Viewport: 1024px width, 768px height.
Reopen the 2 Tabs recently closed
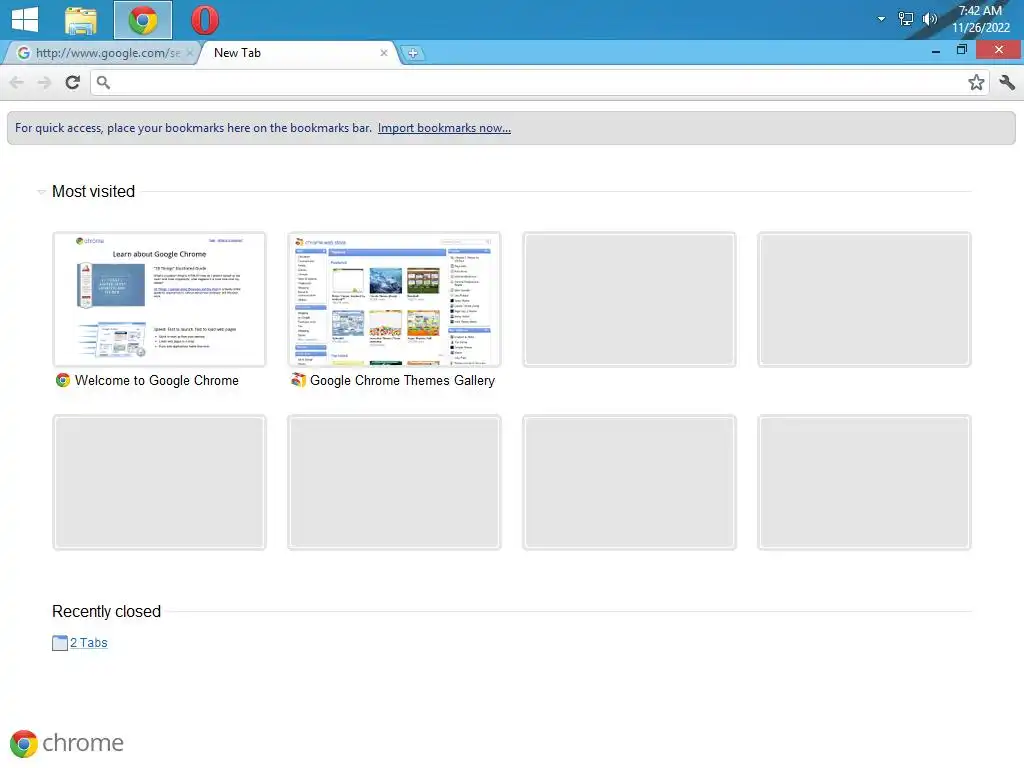pos(88,643)
